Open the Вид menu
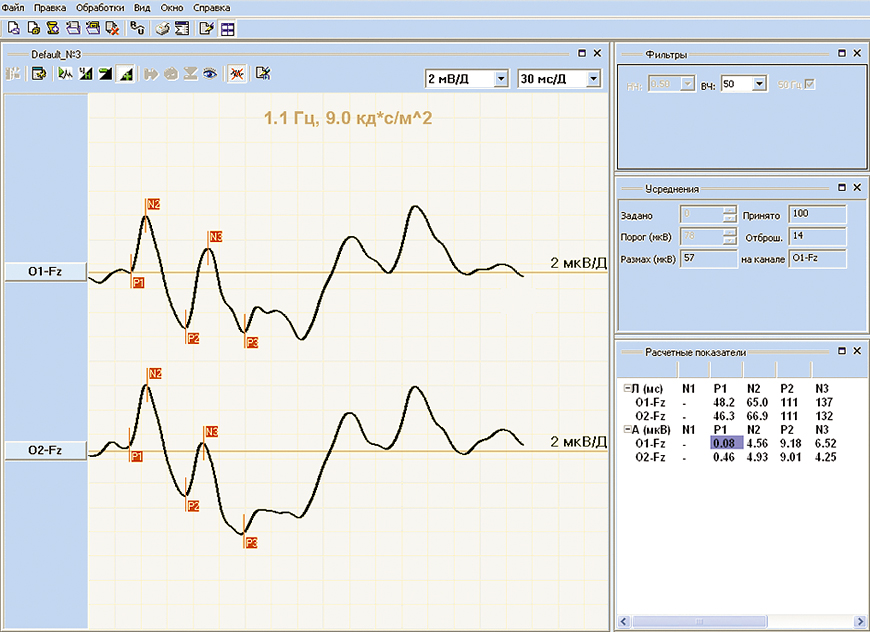Screen dimensions: 870x632 [x=143, y=8]
